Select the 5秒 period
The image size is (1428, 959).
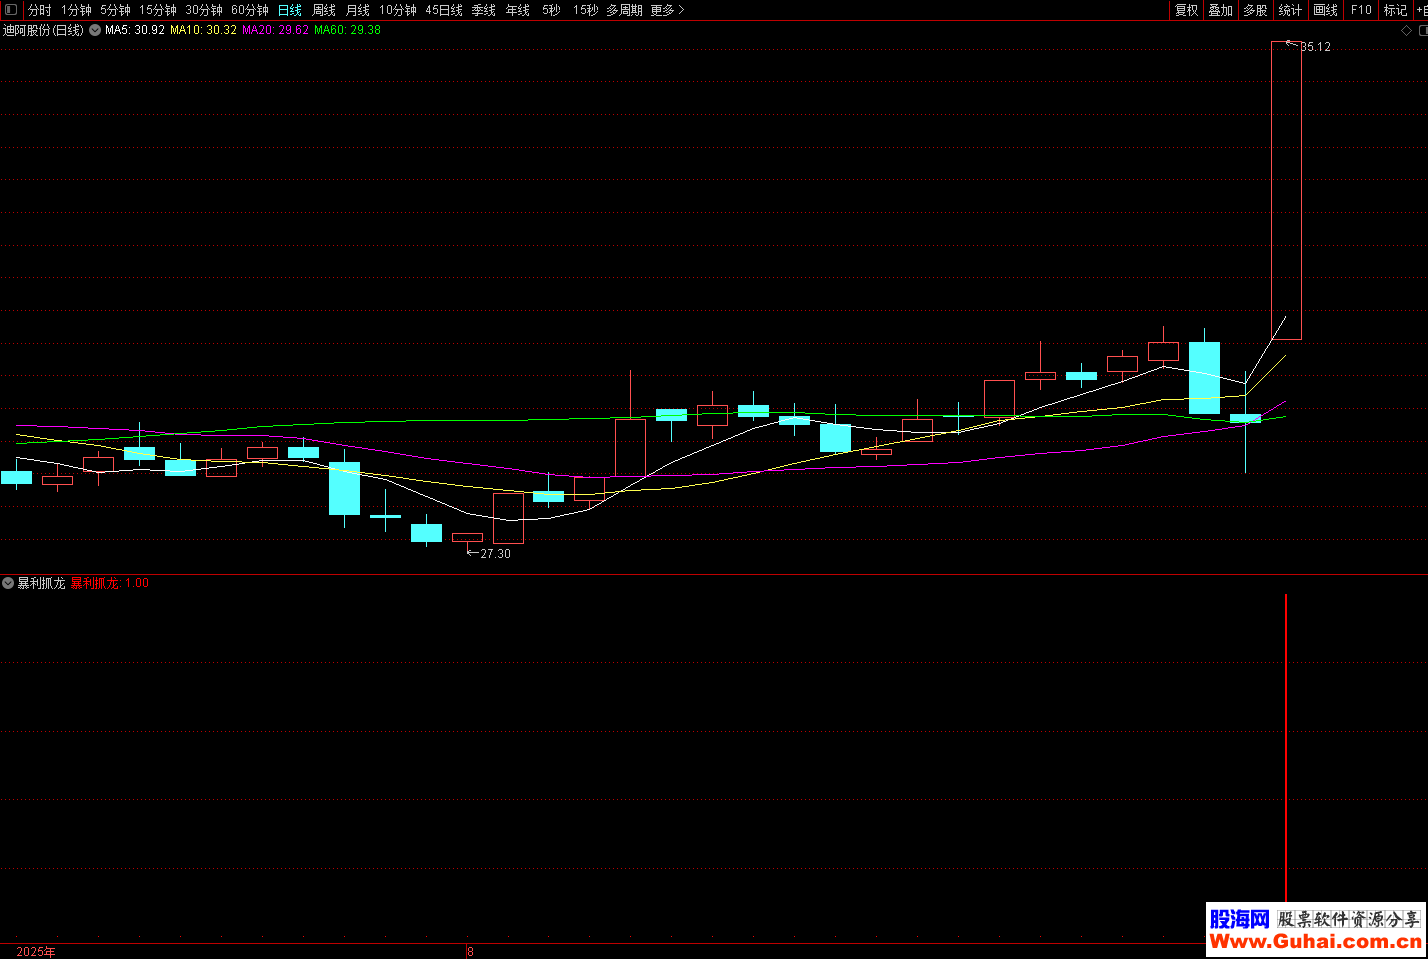pyautogui.click(x=552, y=10)
